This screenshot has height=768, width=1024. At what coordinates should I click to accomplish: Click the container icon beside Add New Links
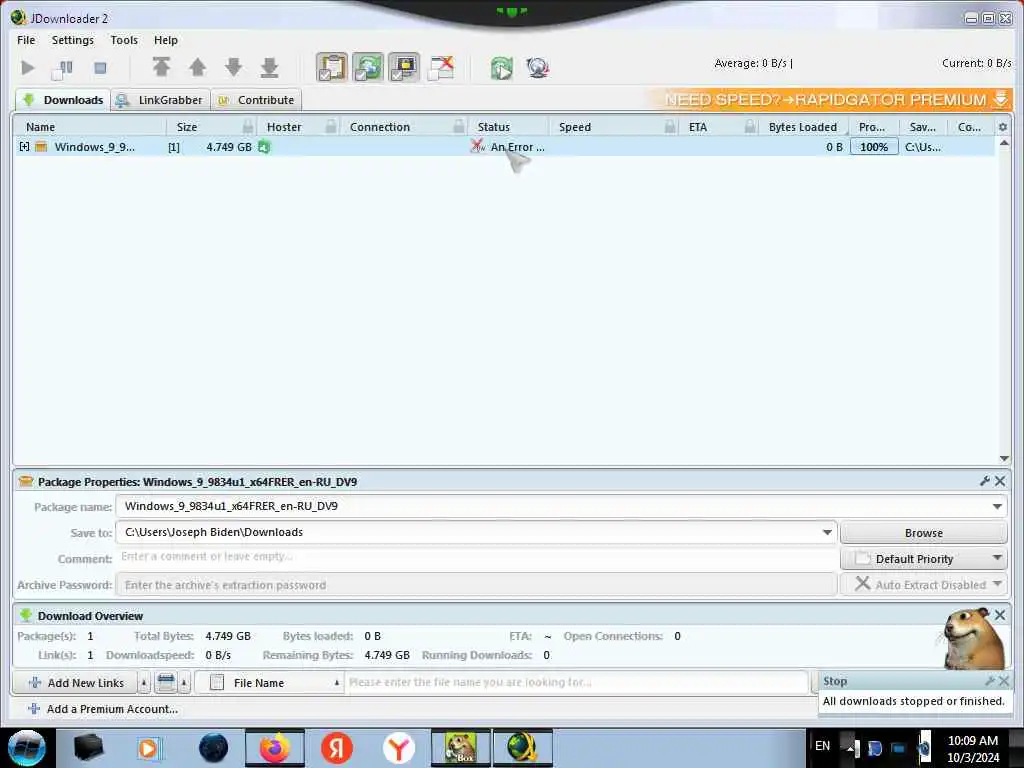click(166, 683)
